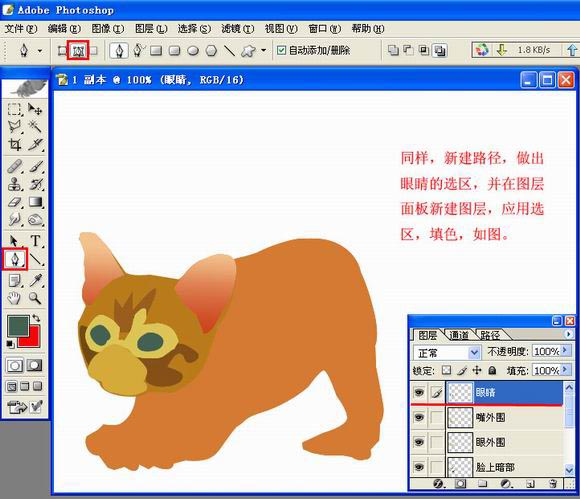Select the Hand tool
Image resolution: width=580 pixels, height=499 pixels.
click(14, 298)
